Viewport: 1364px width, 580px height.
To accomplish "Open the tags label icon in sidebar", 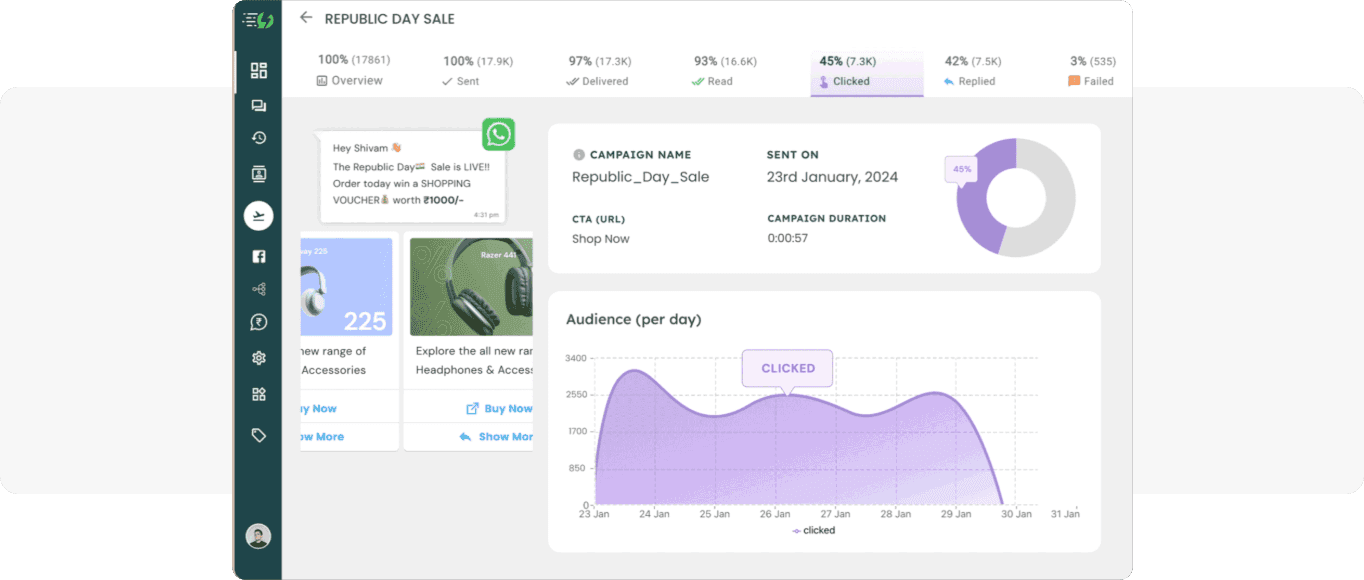I will pyautogui.click(x=258, y=434).
